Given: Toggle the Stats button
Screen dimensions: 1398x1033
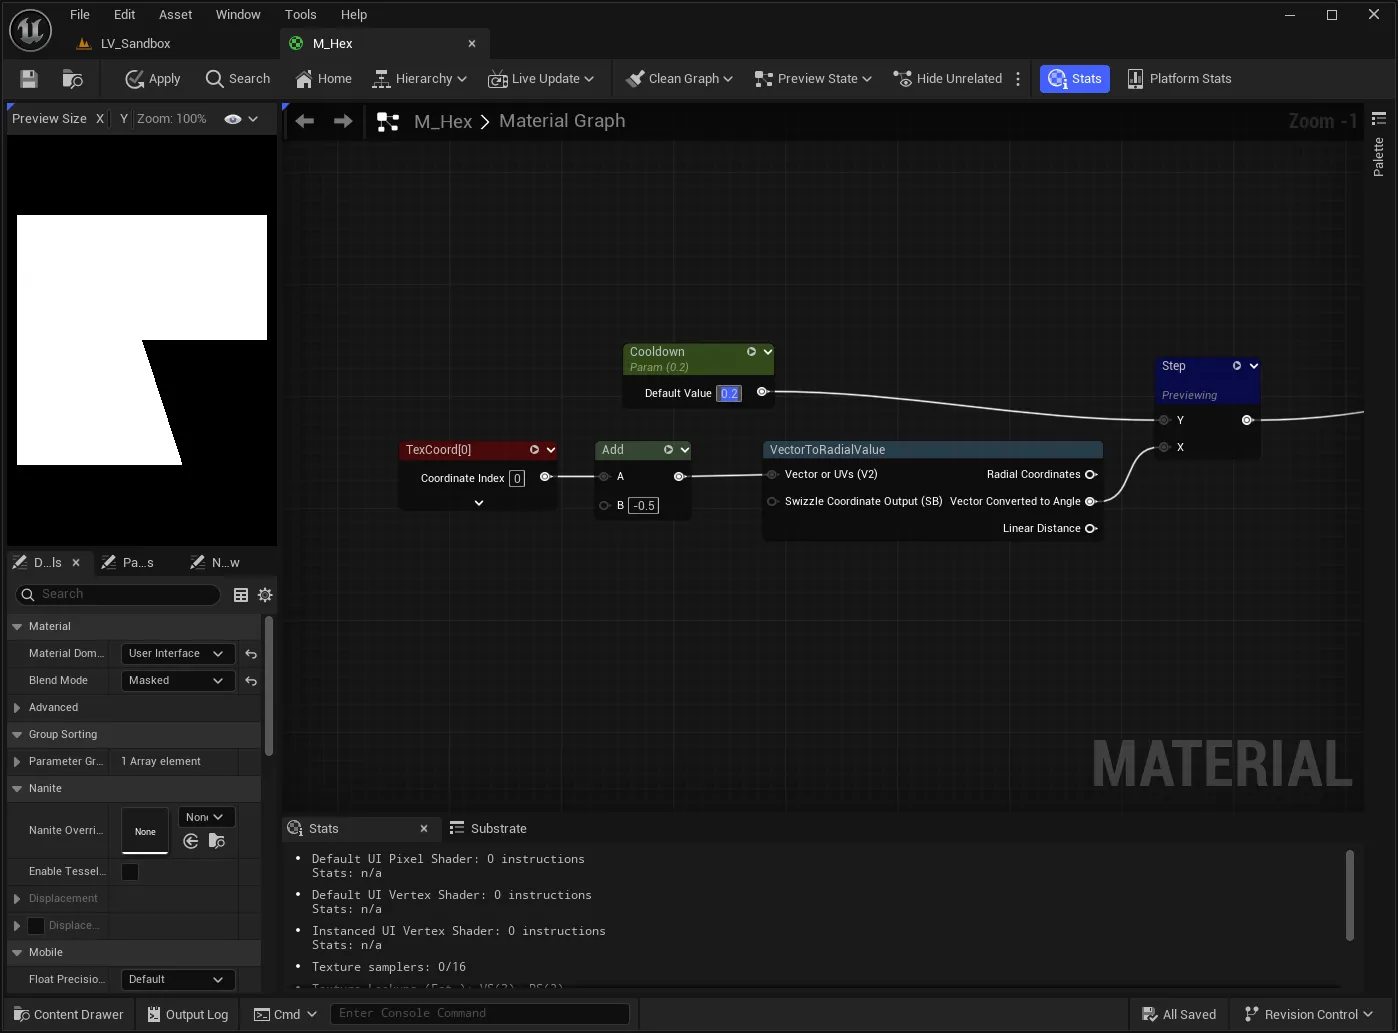Looking at the screenshot, I should [x=1075, y=79].
